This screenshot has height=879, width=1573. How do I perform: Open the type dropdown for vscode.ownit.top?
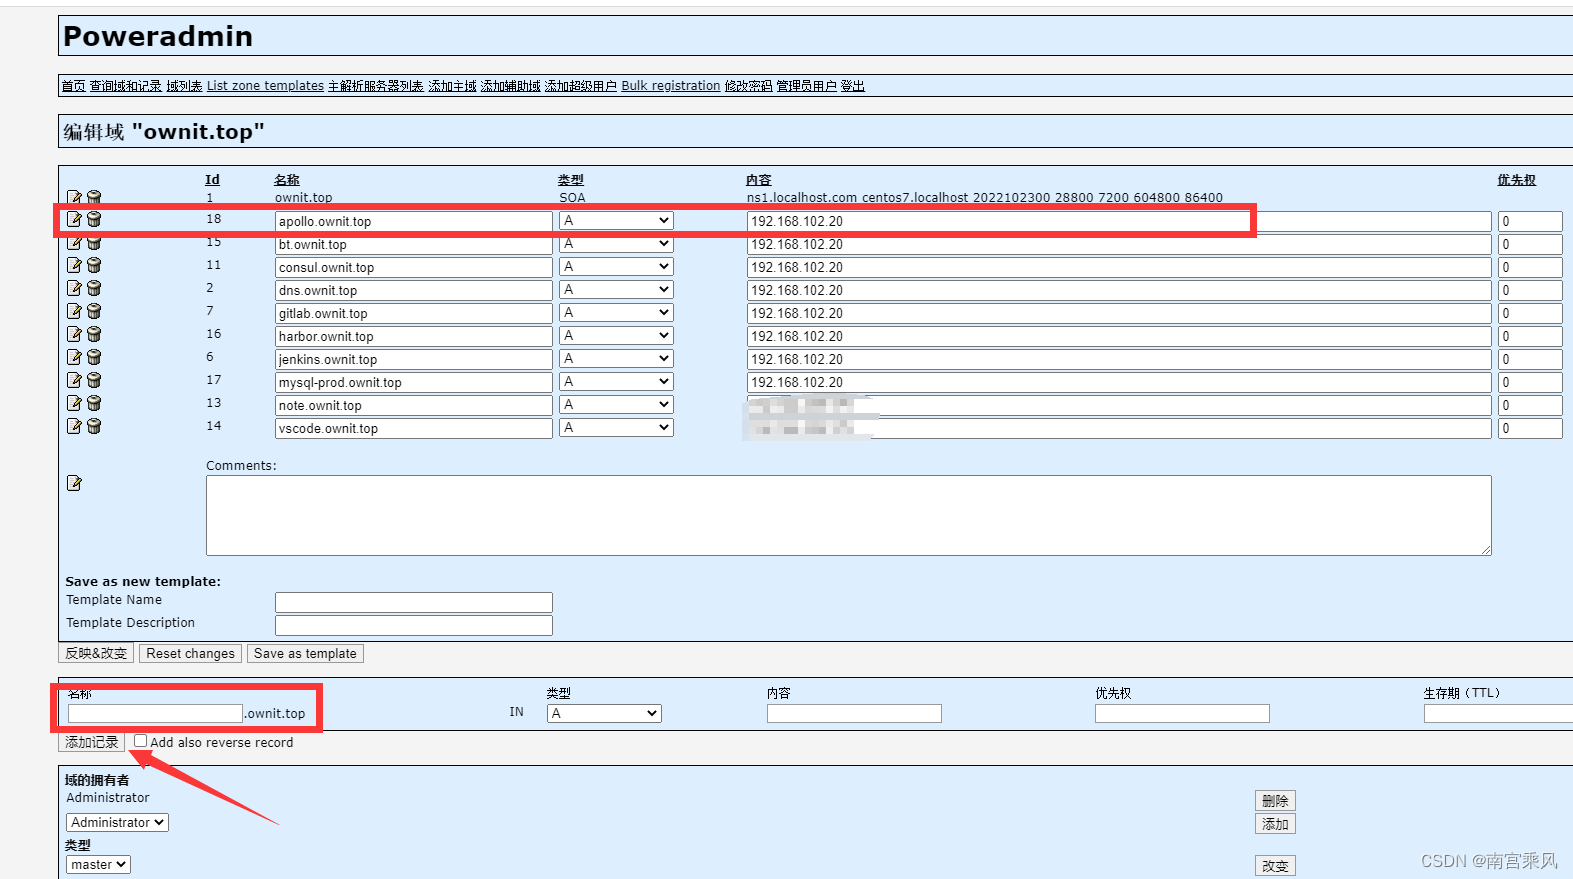pos(616,427)
